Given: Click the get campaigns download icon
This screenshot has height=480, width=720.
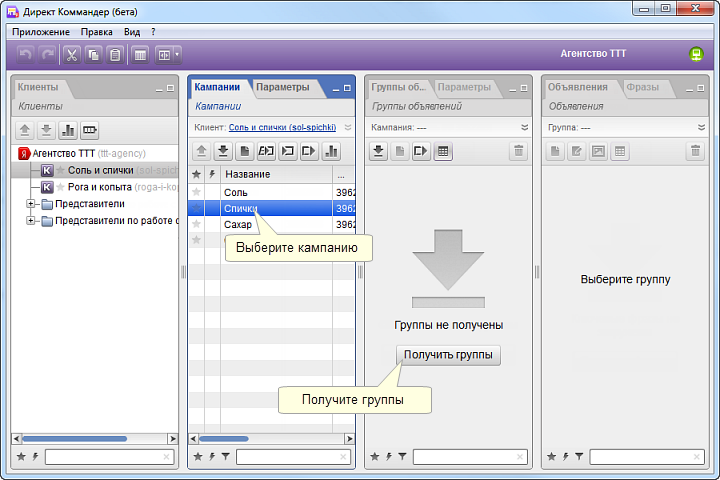Looking at the screenshot, I should (x=223, y=151).
